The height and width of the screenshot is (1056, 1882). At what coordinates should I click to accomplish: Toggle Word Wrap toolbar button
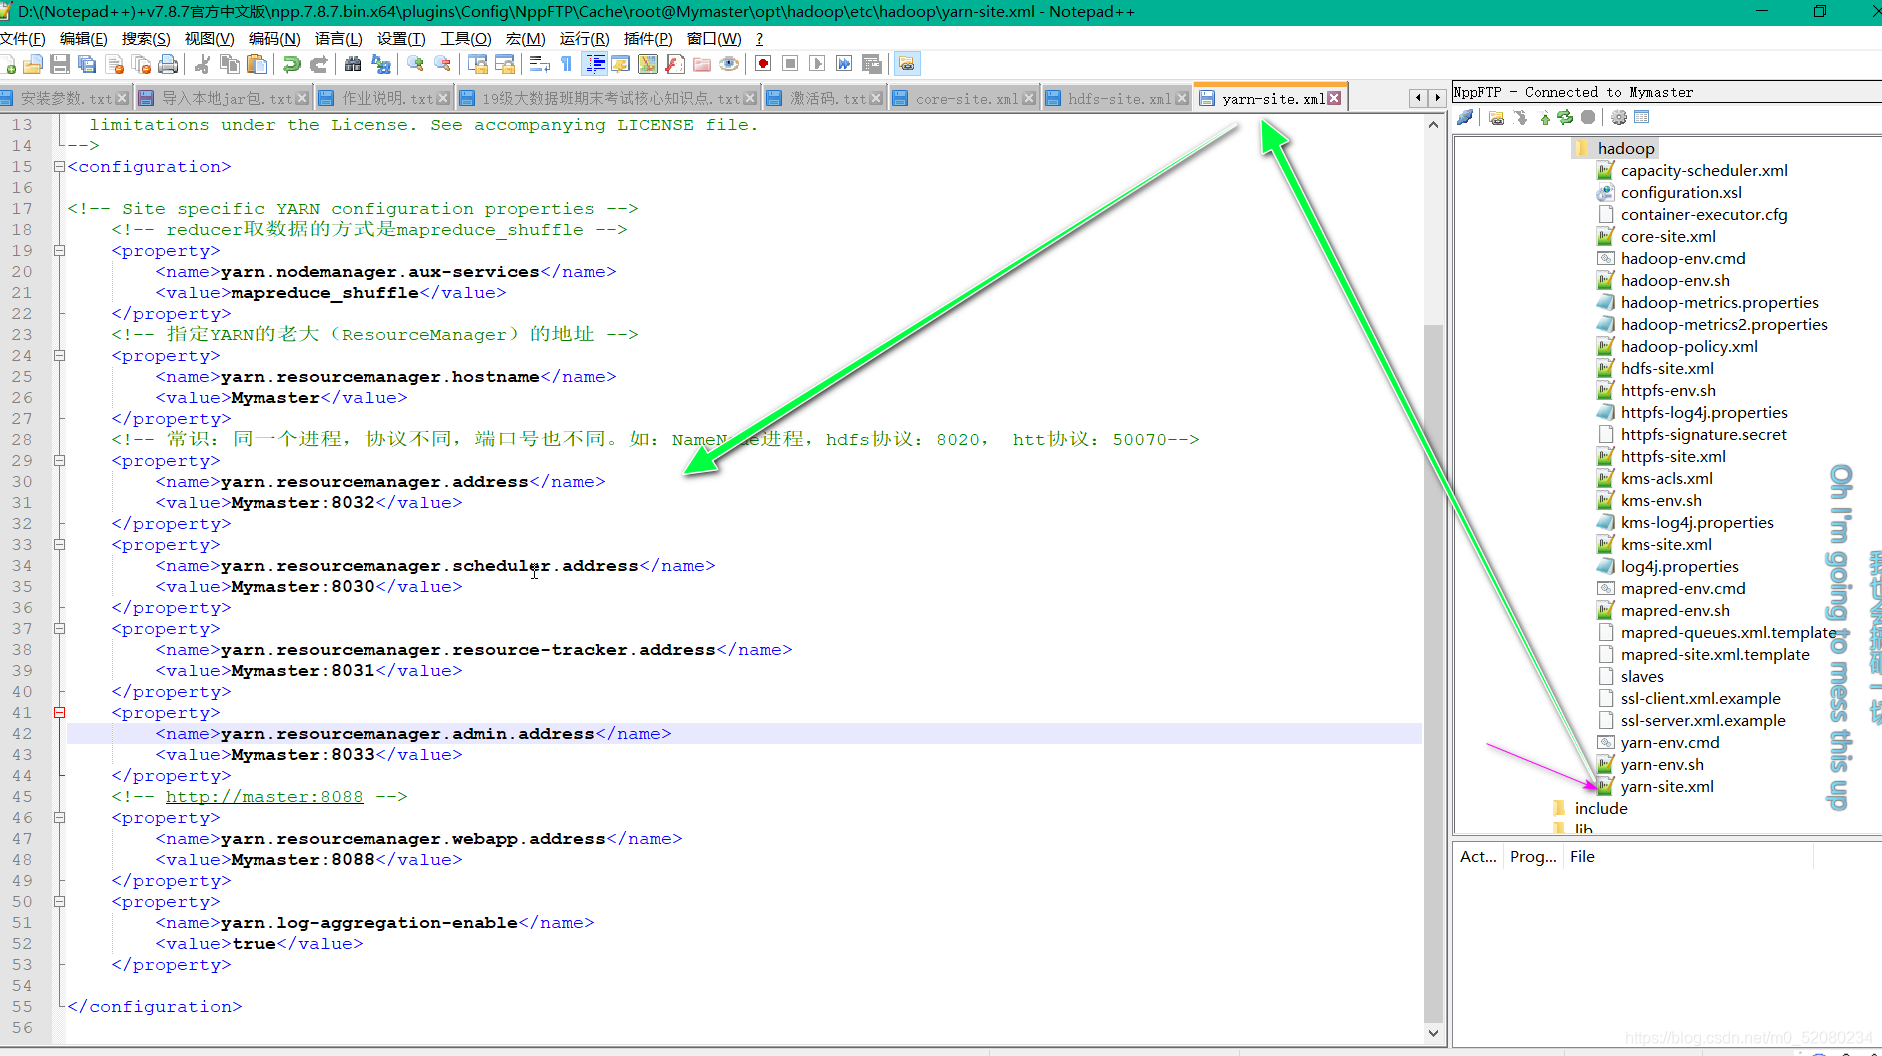(x=539, y=64)
